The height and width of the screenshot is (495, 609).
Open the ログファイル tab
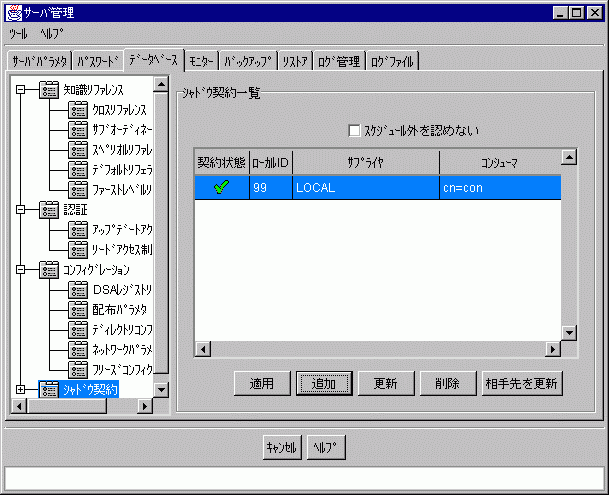point(392,61)
